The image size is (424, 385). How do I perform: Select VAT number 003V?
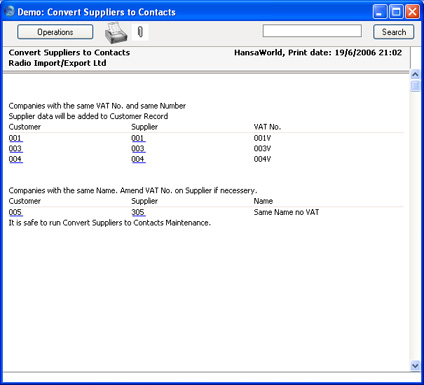262,149
